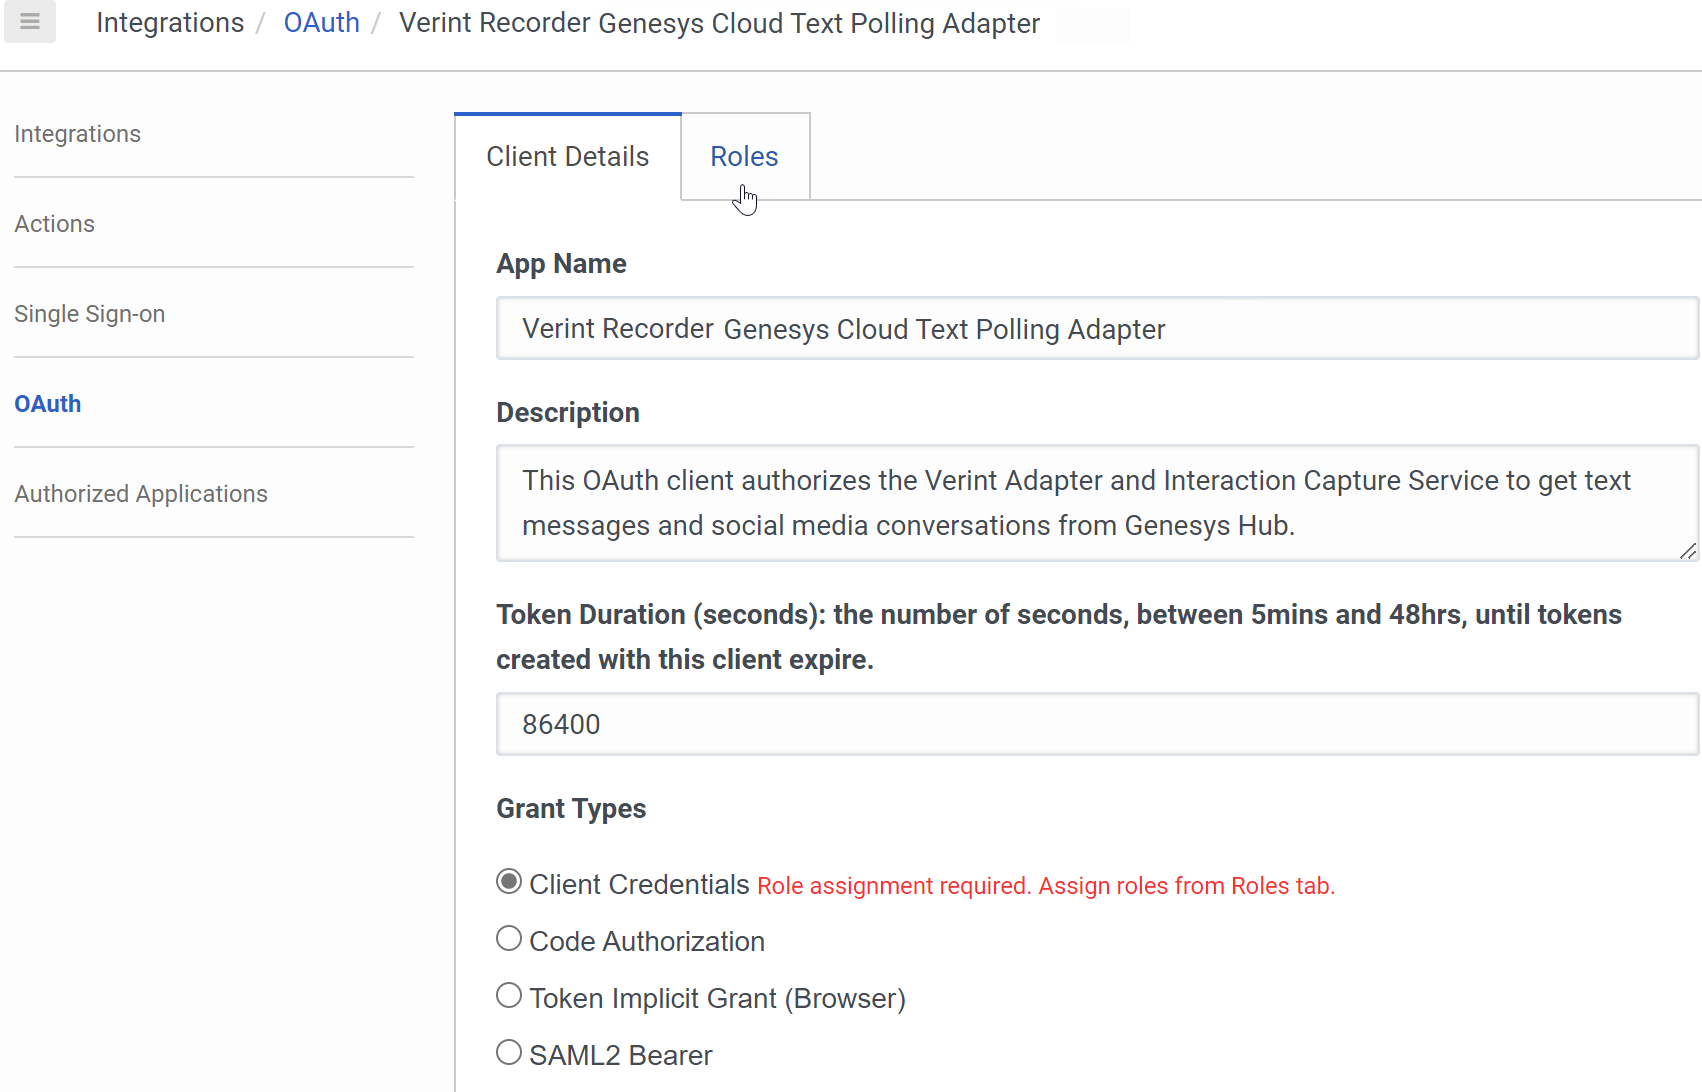Select OAuth in the sidebar

point(47,403)
